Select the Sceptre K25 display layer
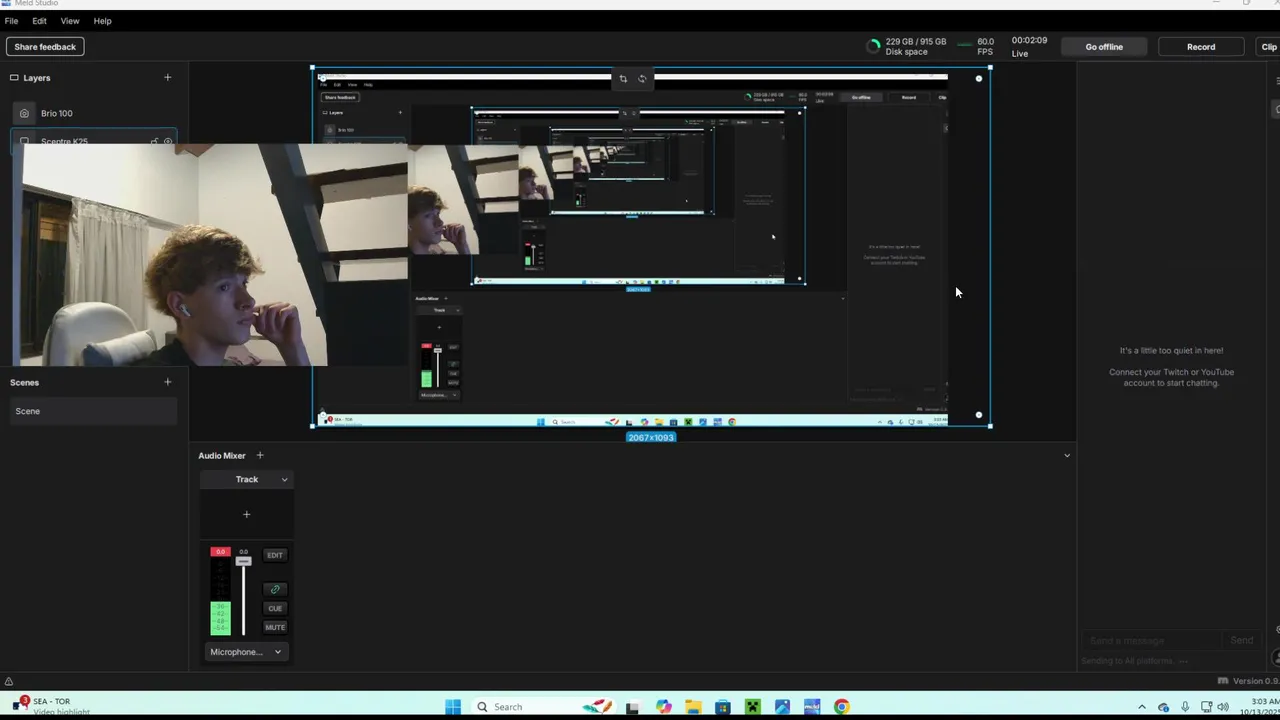 tap(94, 138)
